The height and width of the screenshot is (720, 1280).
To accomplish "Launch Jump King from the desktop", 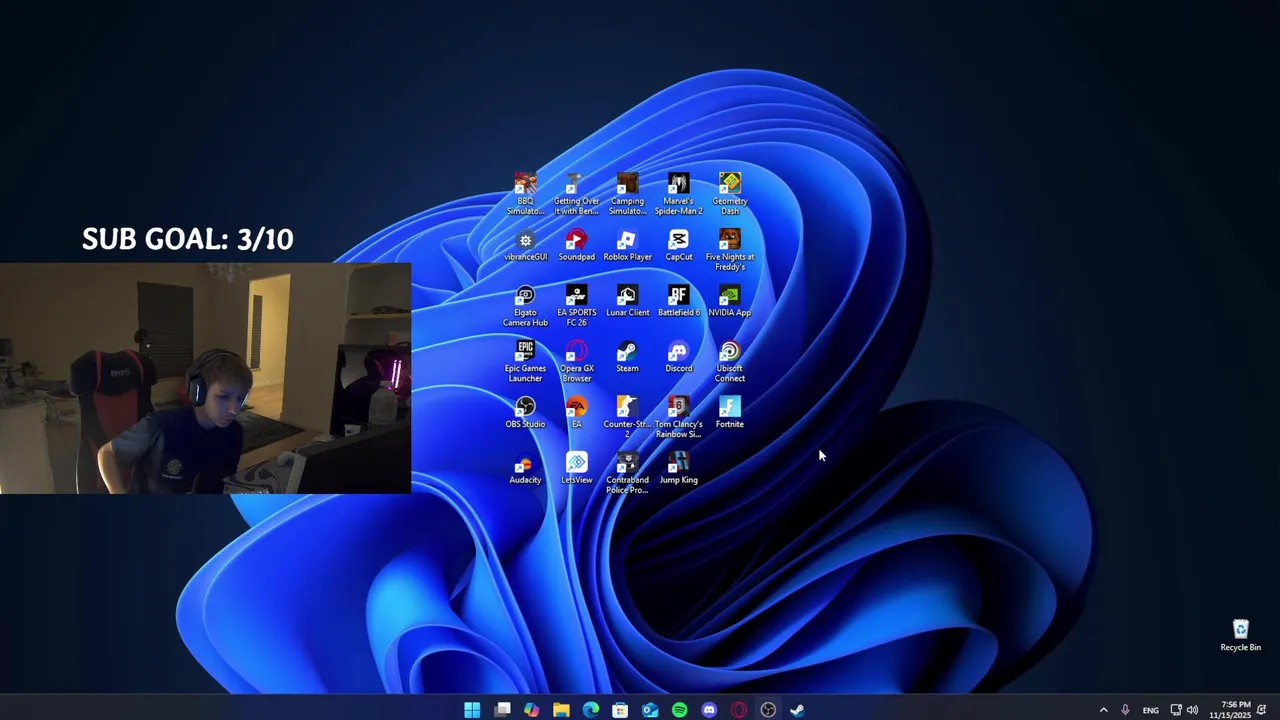I will (x=678, y=470).
